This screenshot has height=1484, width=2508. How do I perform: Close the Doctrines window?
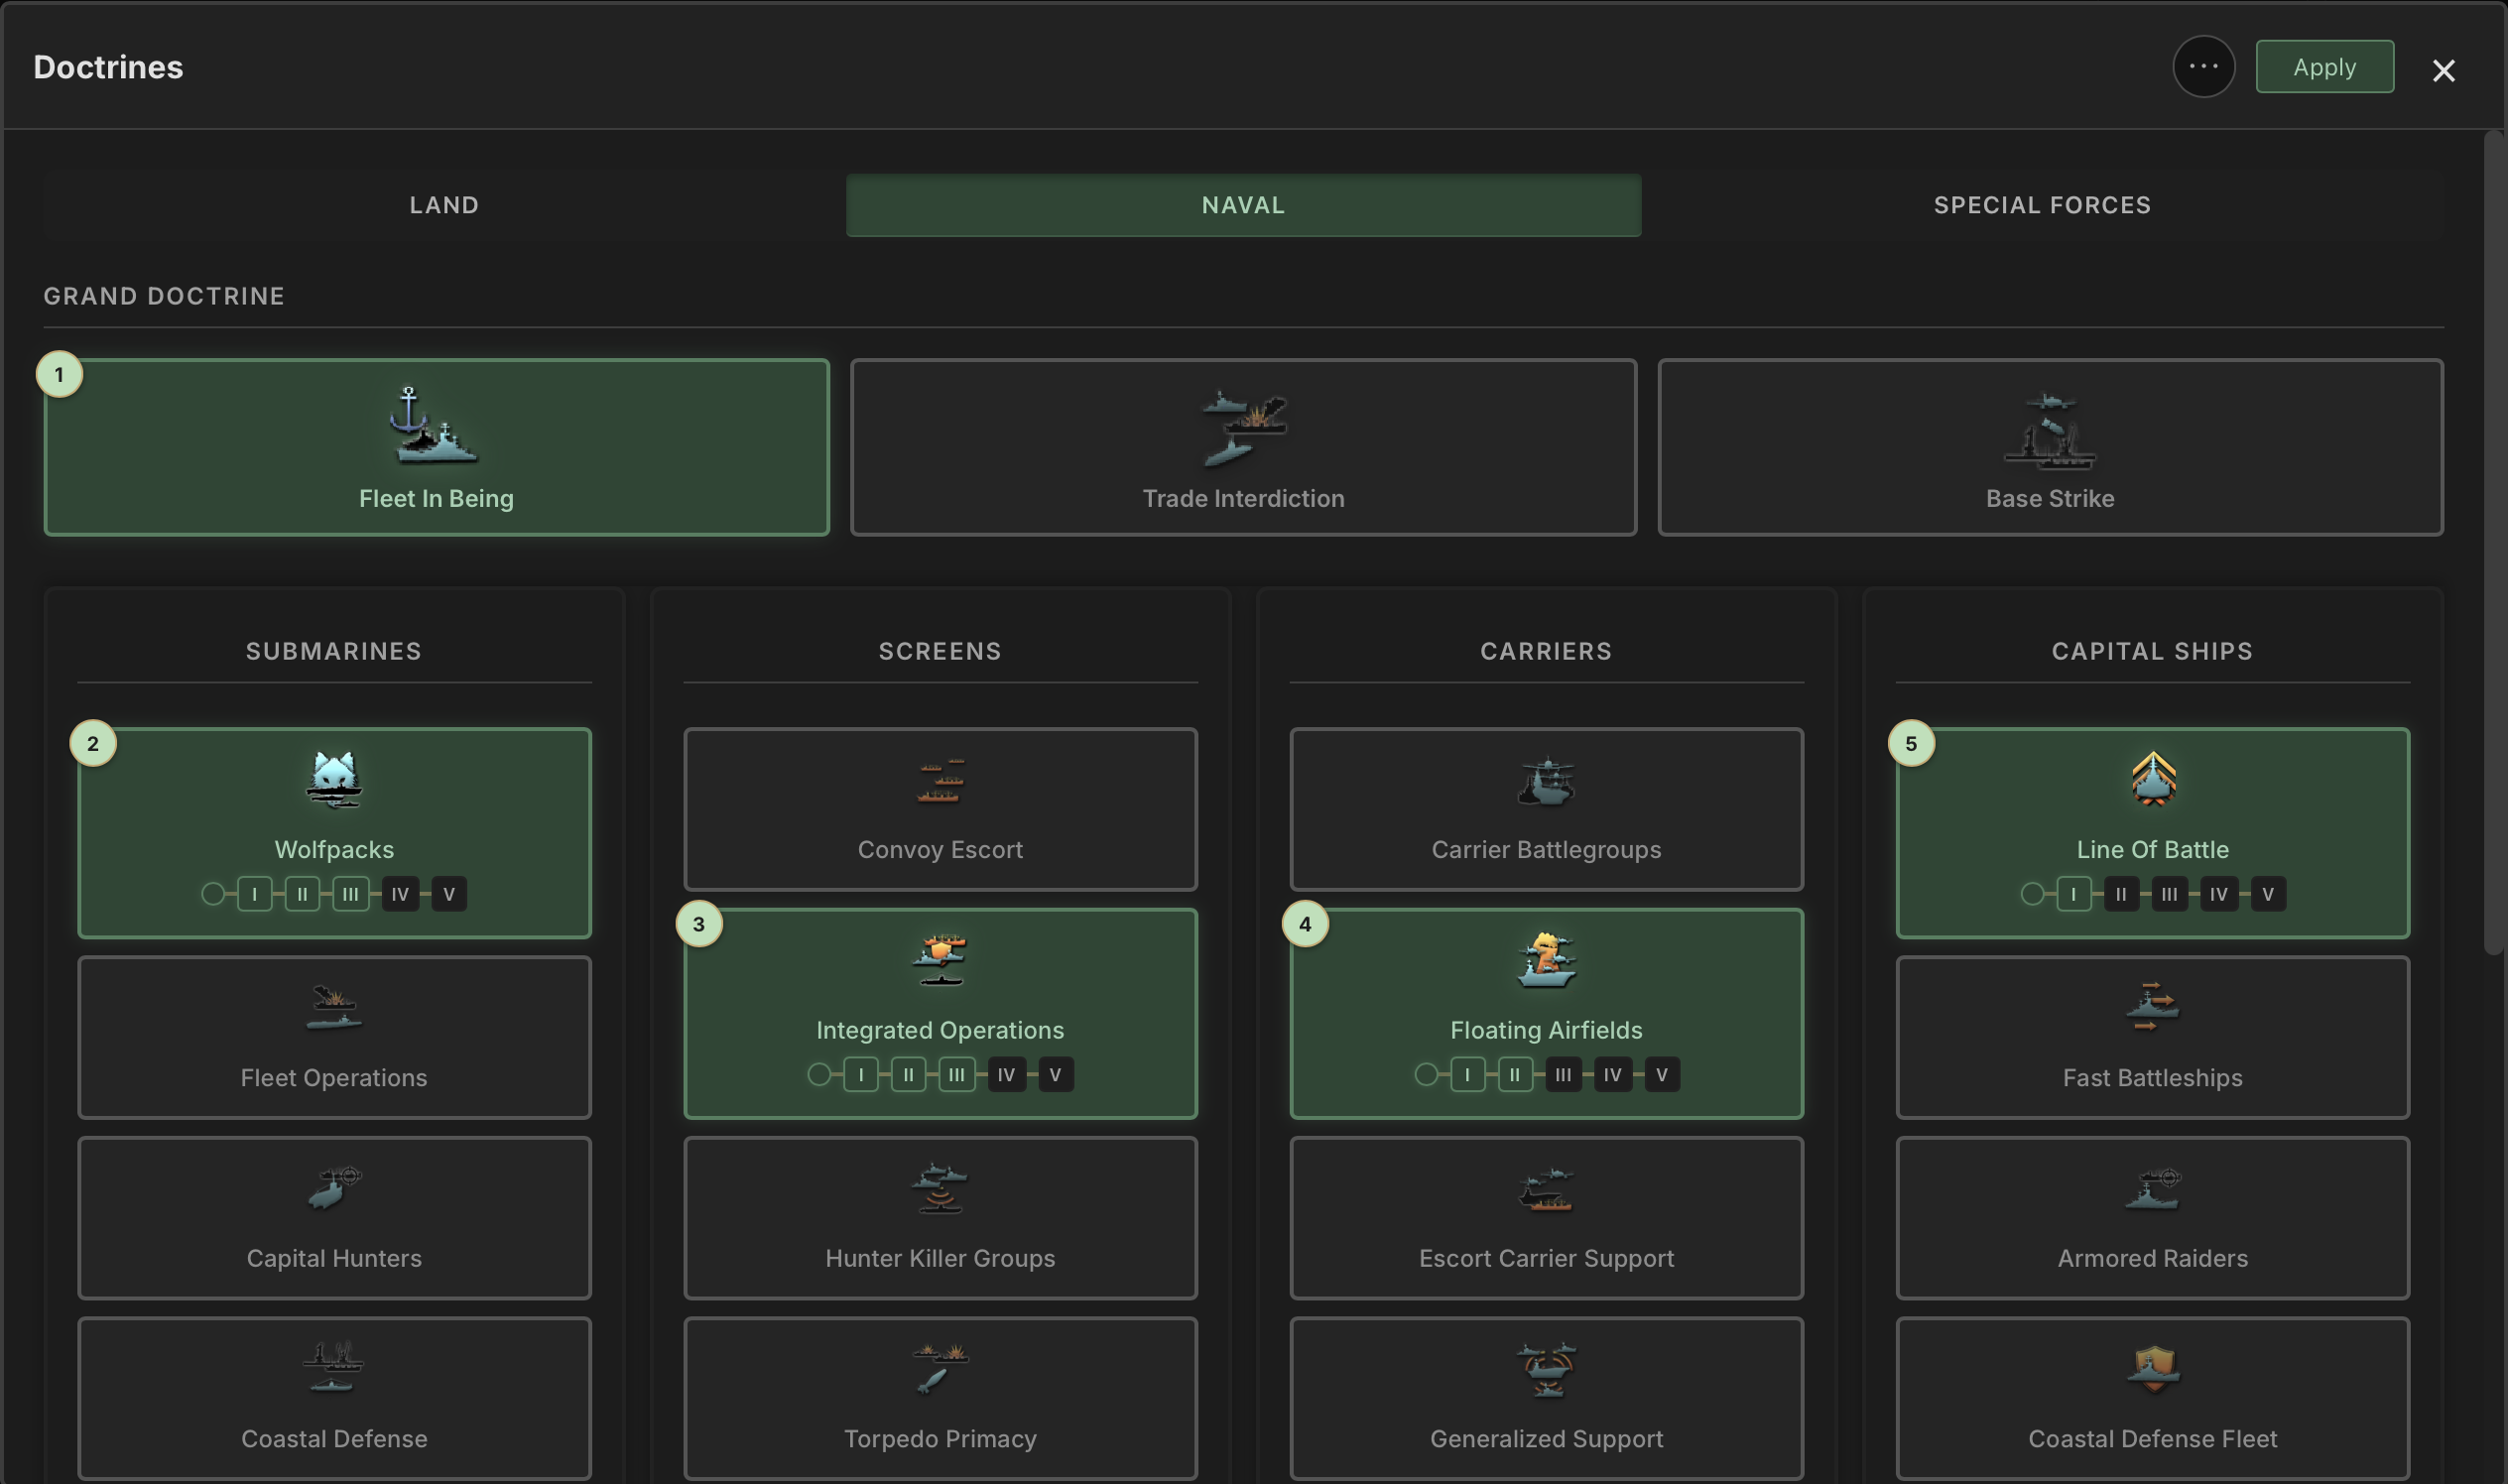click(x=2443, y=70)
